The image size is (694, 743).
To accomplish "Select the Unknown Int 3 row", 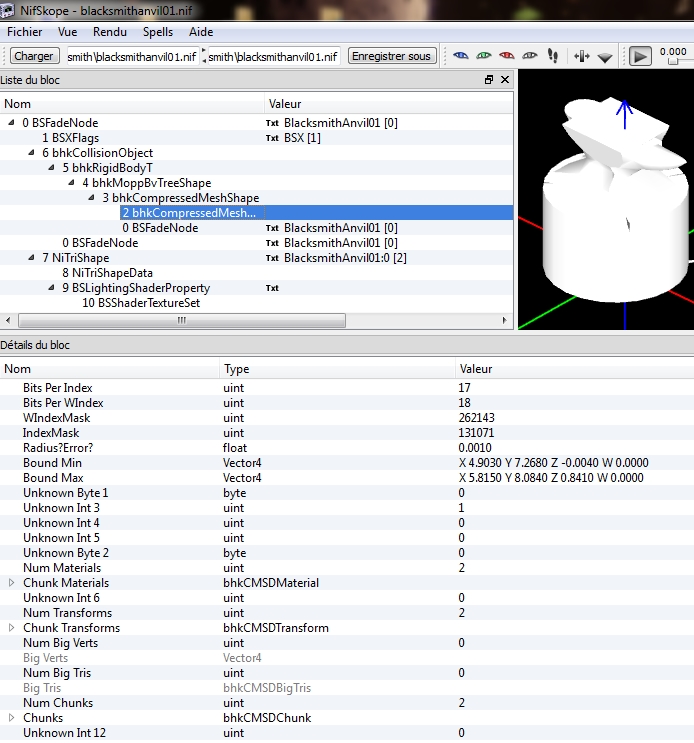I will (347, 508).
